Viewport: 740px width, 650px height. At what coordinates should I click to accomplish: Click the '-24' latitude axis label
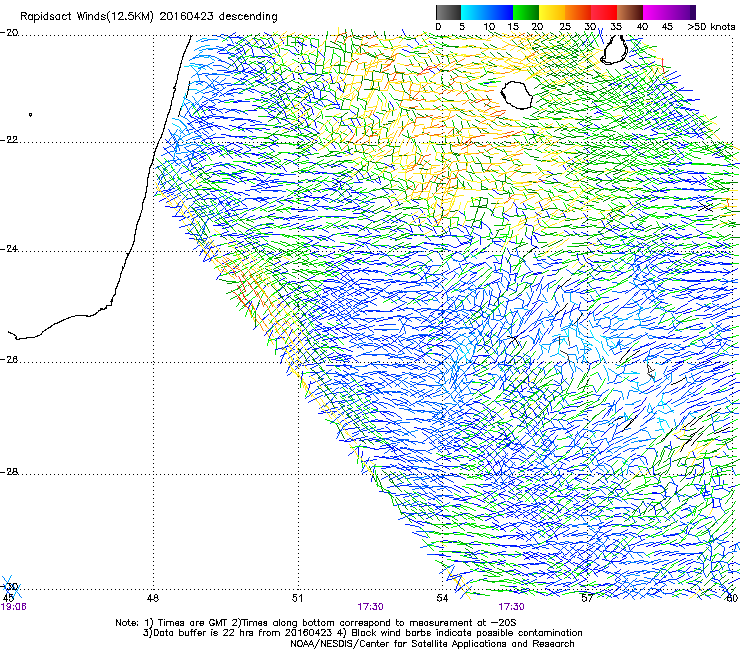coord(9,248)
